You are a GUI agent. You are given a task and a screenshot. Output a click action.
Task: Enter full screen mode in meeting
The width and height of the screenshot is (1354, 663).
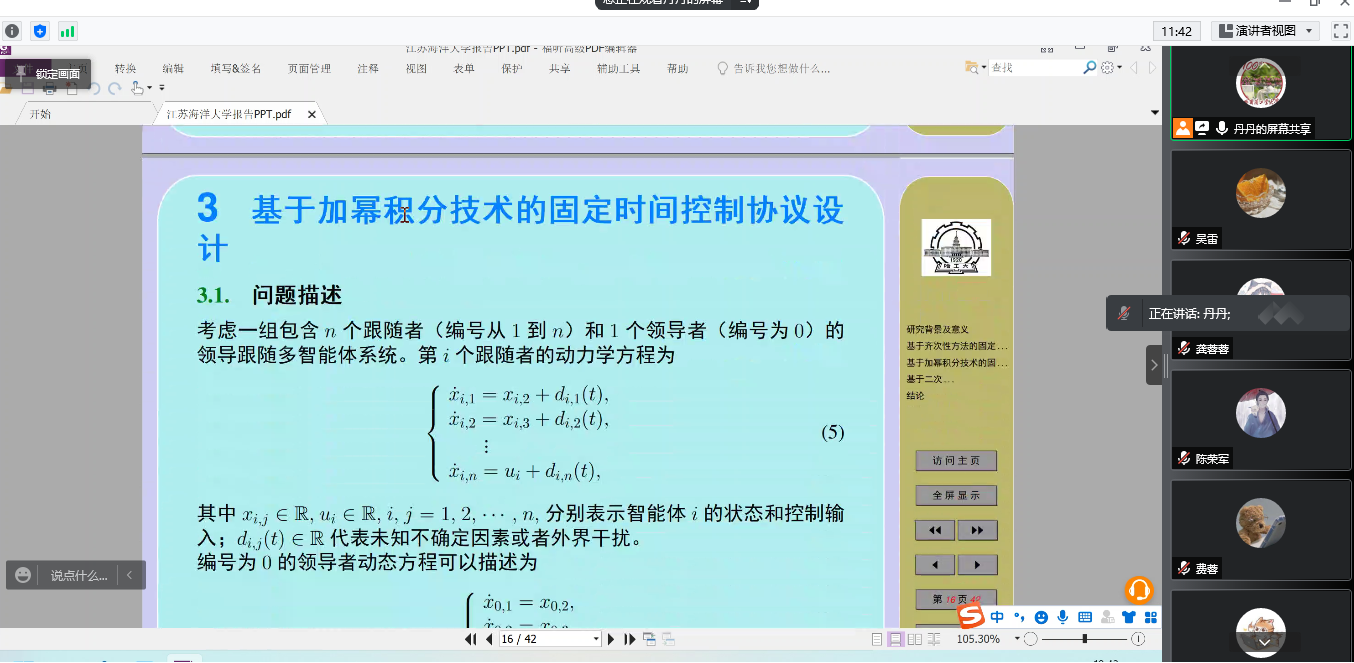[1340, 31]
